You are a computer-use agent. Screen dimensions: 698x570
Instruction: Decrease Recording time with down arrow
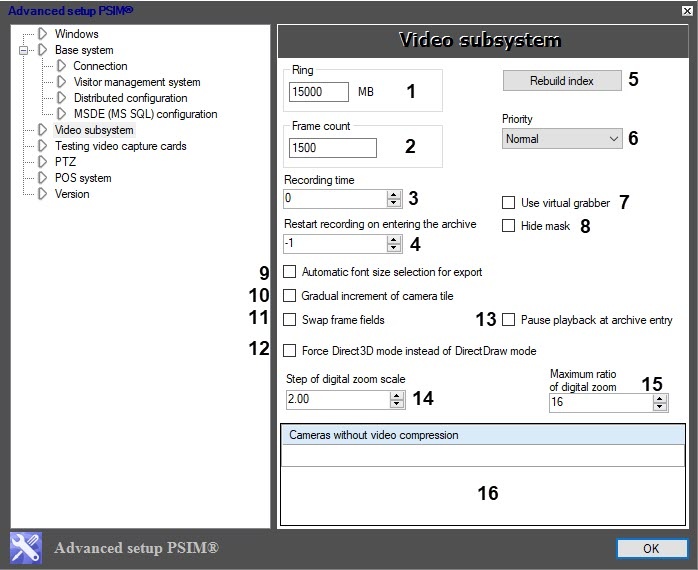point(394,203)
